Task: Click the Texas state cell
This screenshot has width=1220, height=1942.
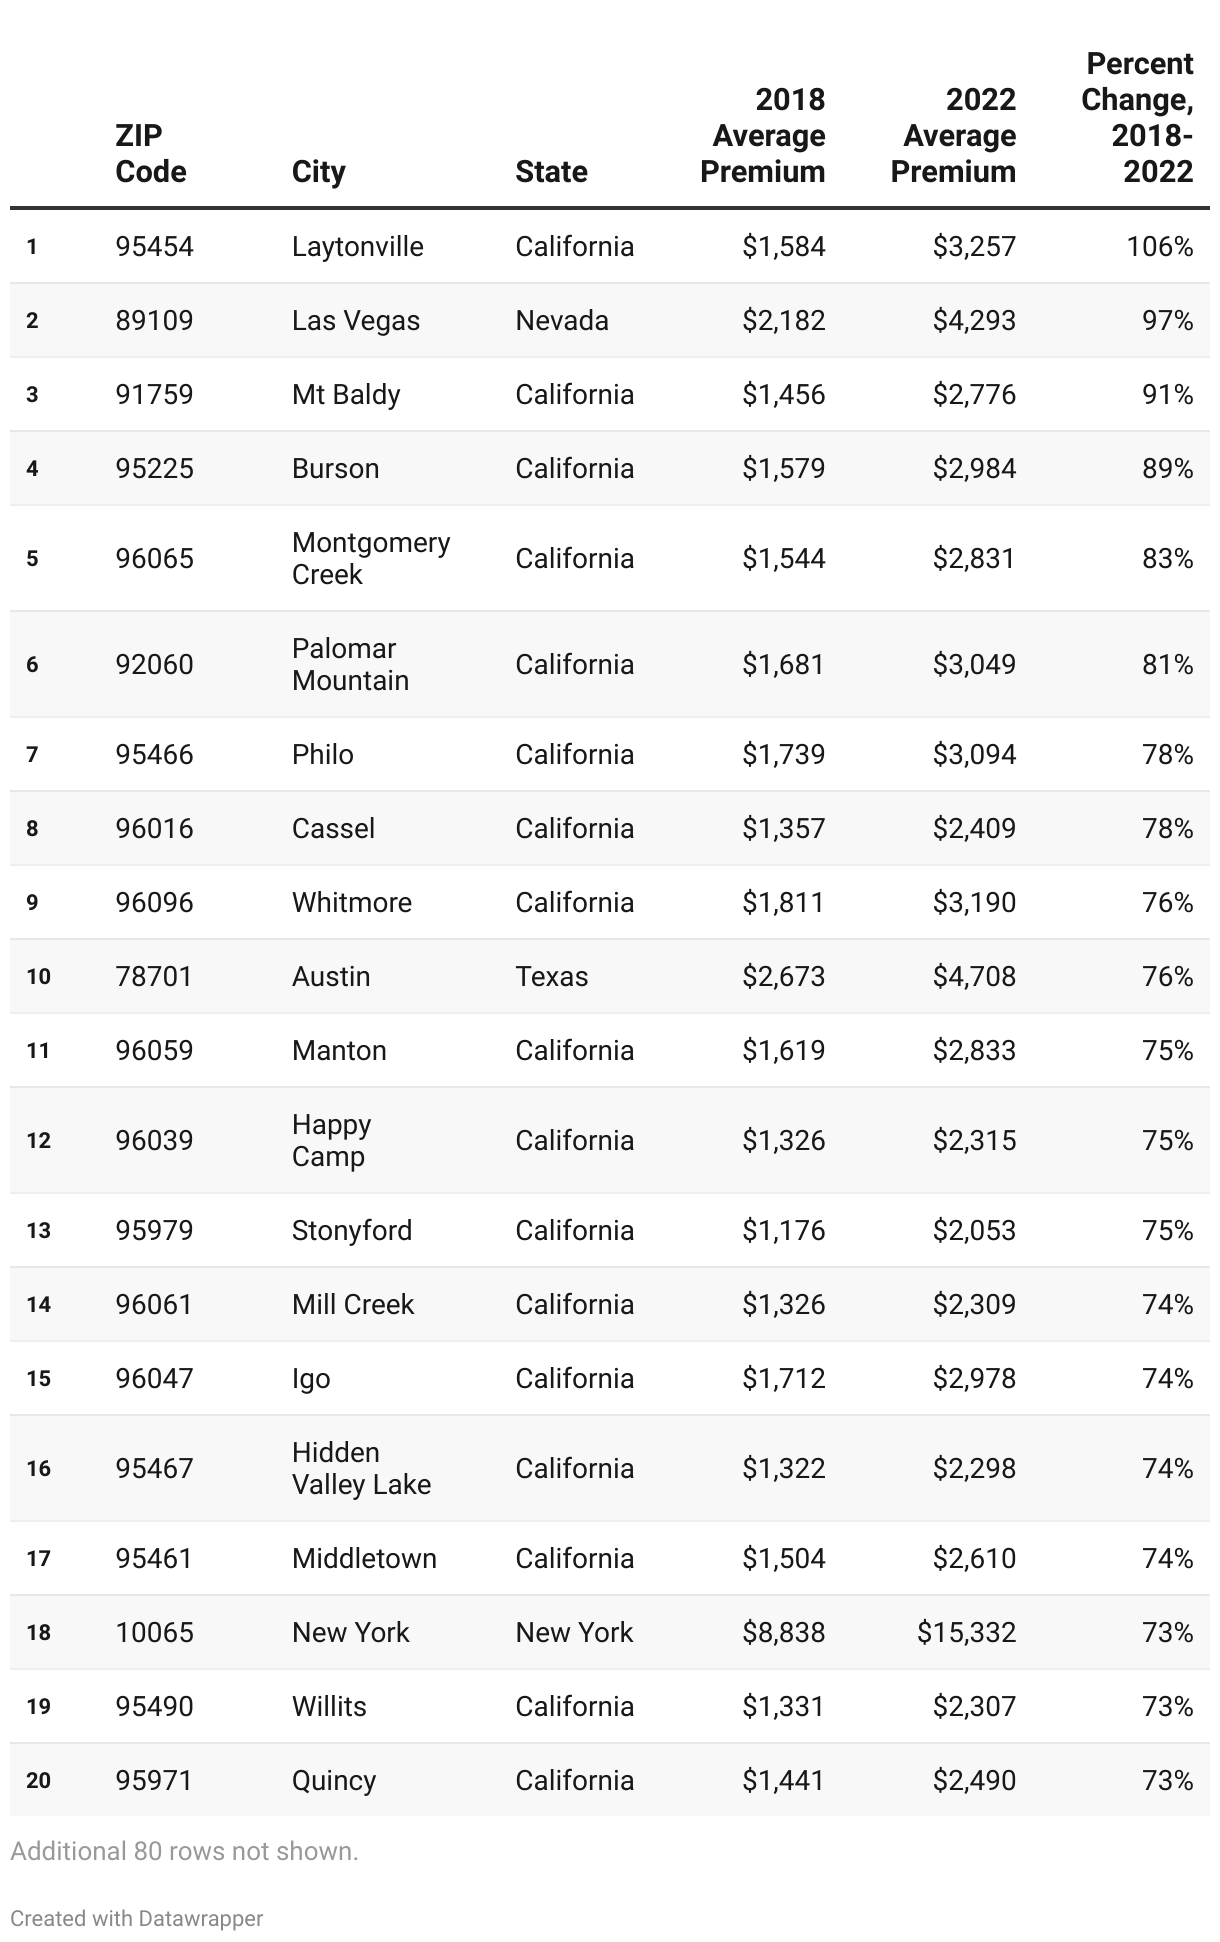Action: point(552,976)
